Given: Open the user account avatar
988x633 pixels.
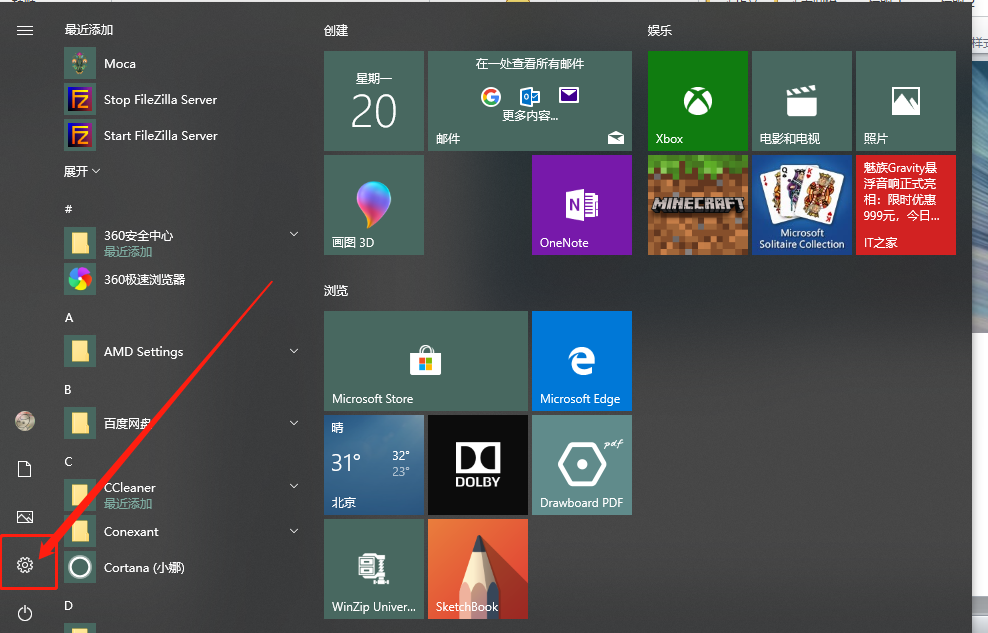Looking at the screenshot, I should tap(25, 421).
